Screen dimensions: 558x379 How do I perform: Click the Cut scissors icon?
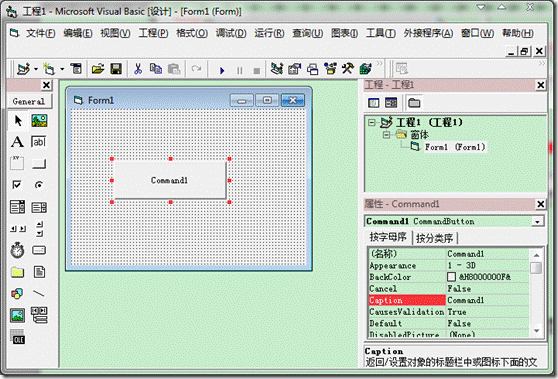point(138,69)
